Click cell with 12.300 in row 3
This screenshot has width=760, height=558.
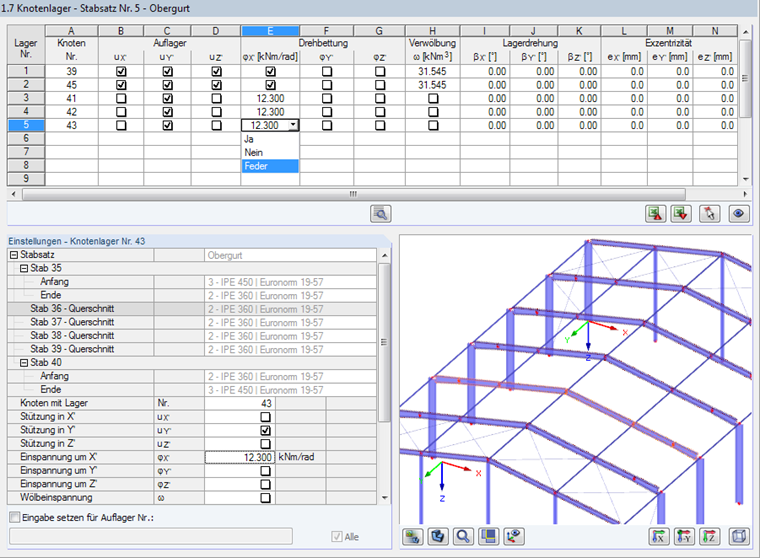pyautogui.click(x=270, y=98)
